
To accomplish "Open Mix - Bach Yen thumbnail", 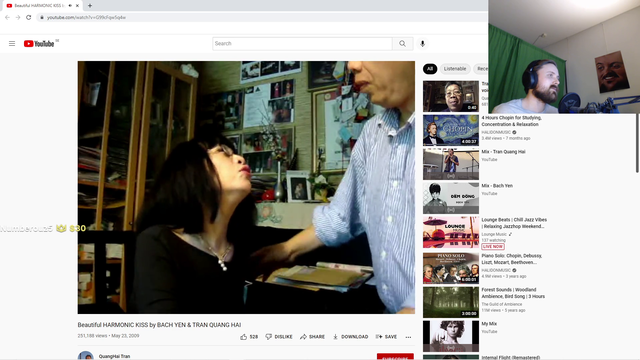I will pyautogui.click(x=451, y=198).
